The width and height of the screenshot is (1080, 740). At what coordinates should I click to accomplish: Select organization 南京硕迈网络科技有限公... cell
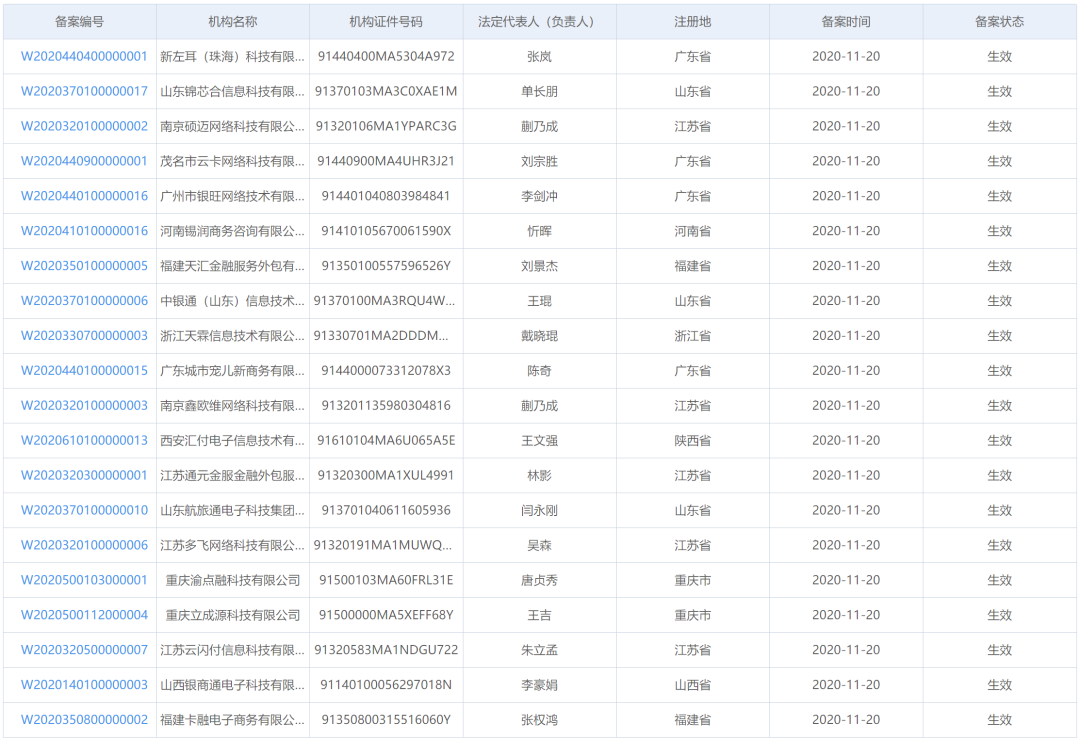click(x=233, y=126)
